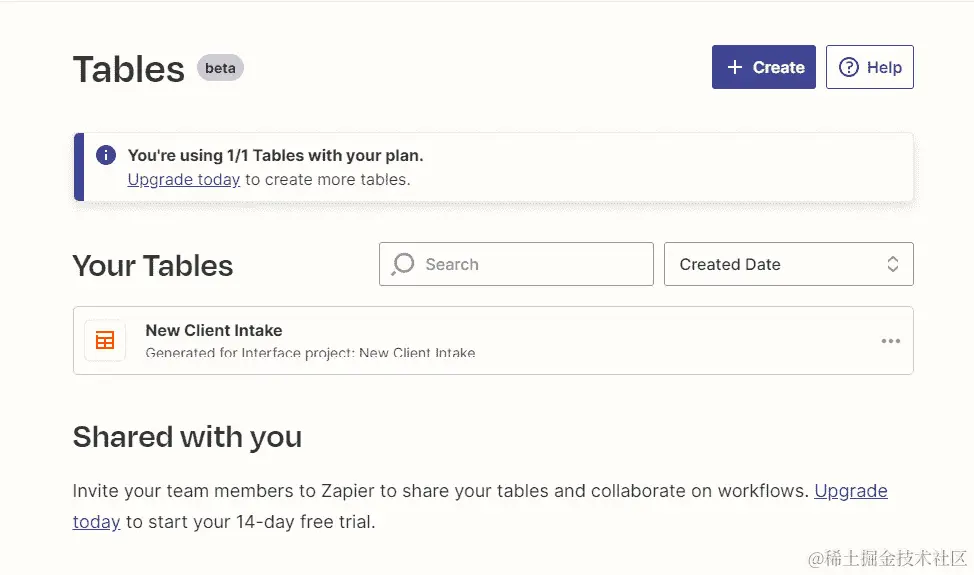Click the Create button

[x=763, y=67]
